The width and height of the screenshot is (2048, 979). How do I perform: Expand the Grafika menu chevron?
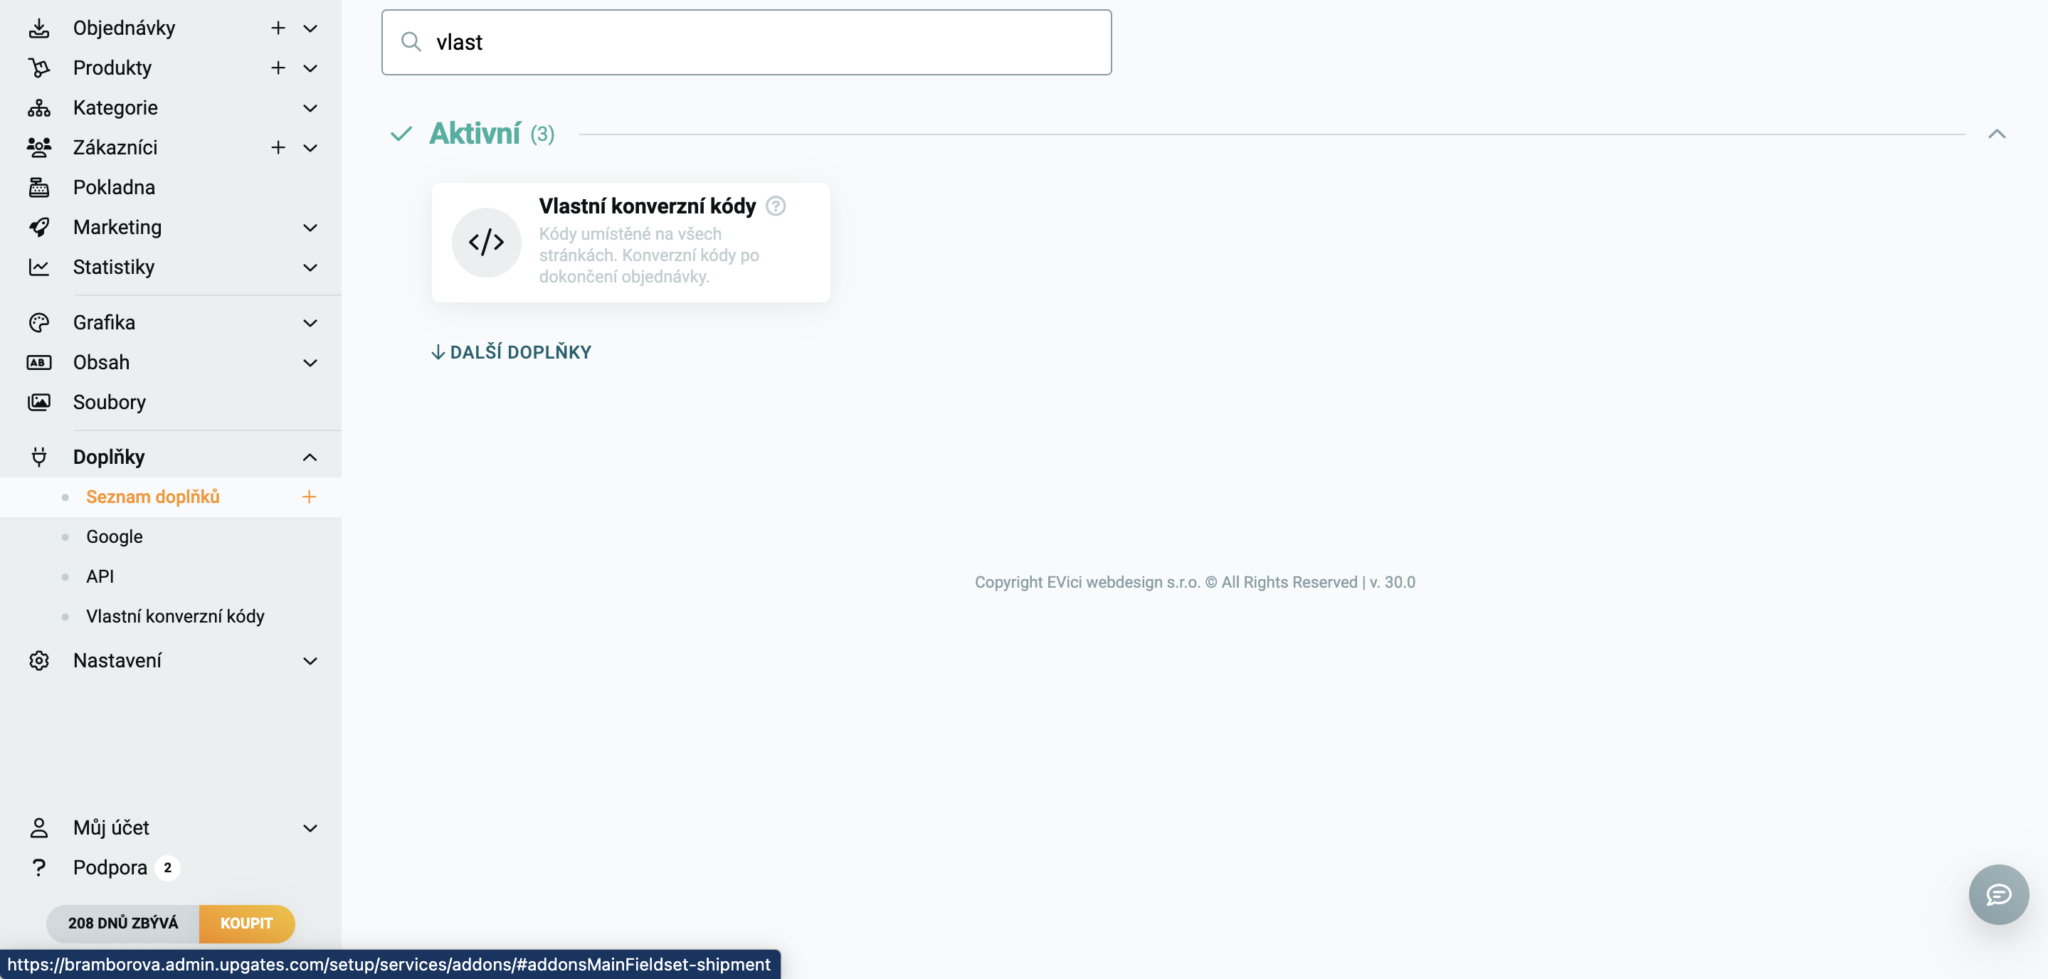point(310,323)
